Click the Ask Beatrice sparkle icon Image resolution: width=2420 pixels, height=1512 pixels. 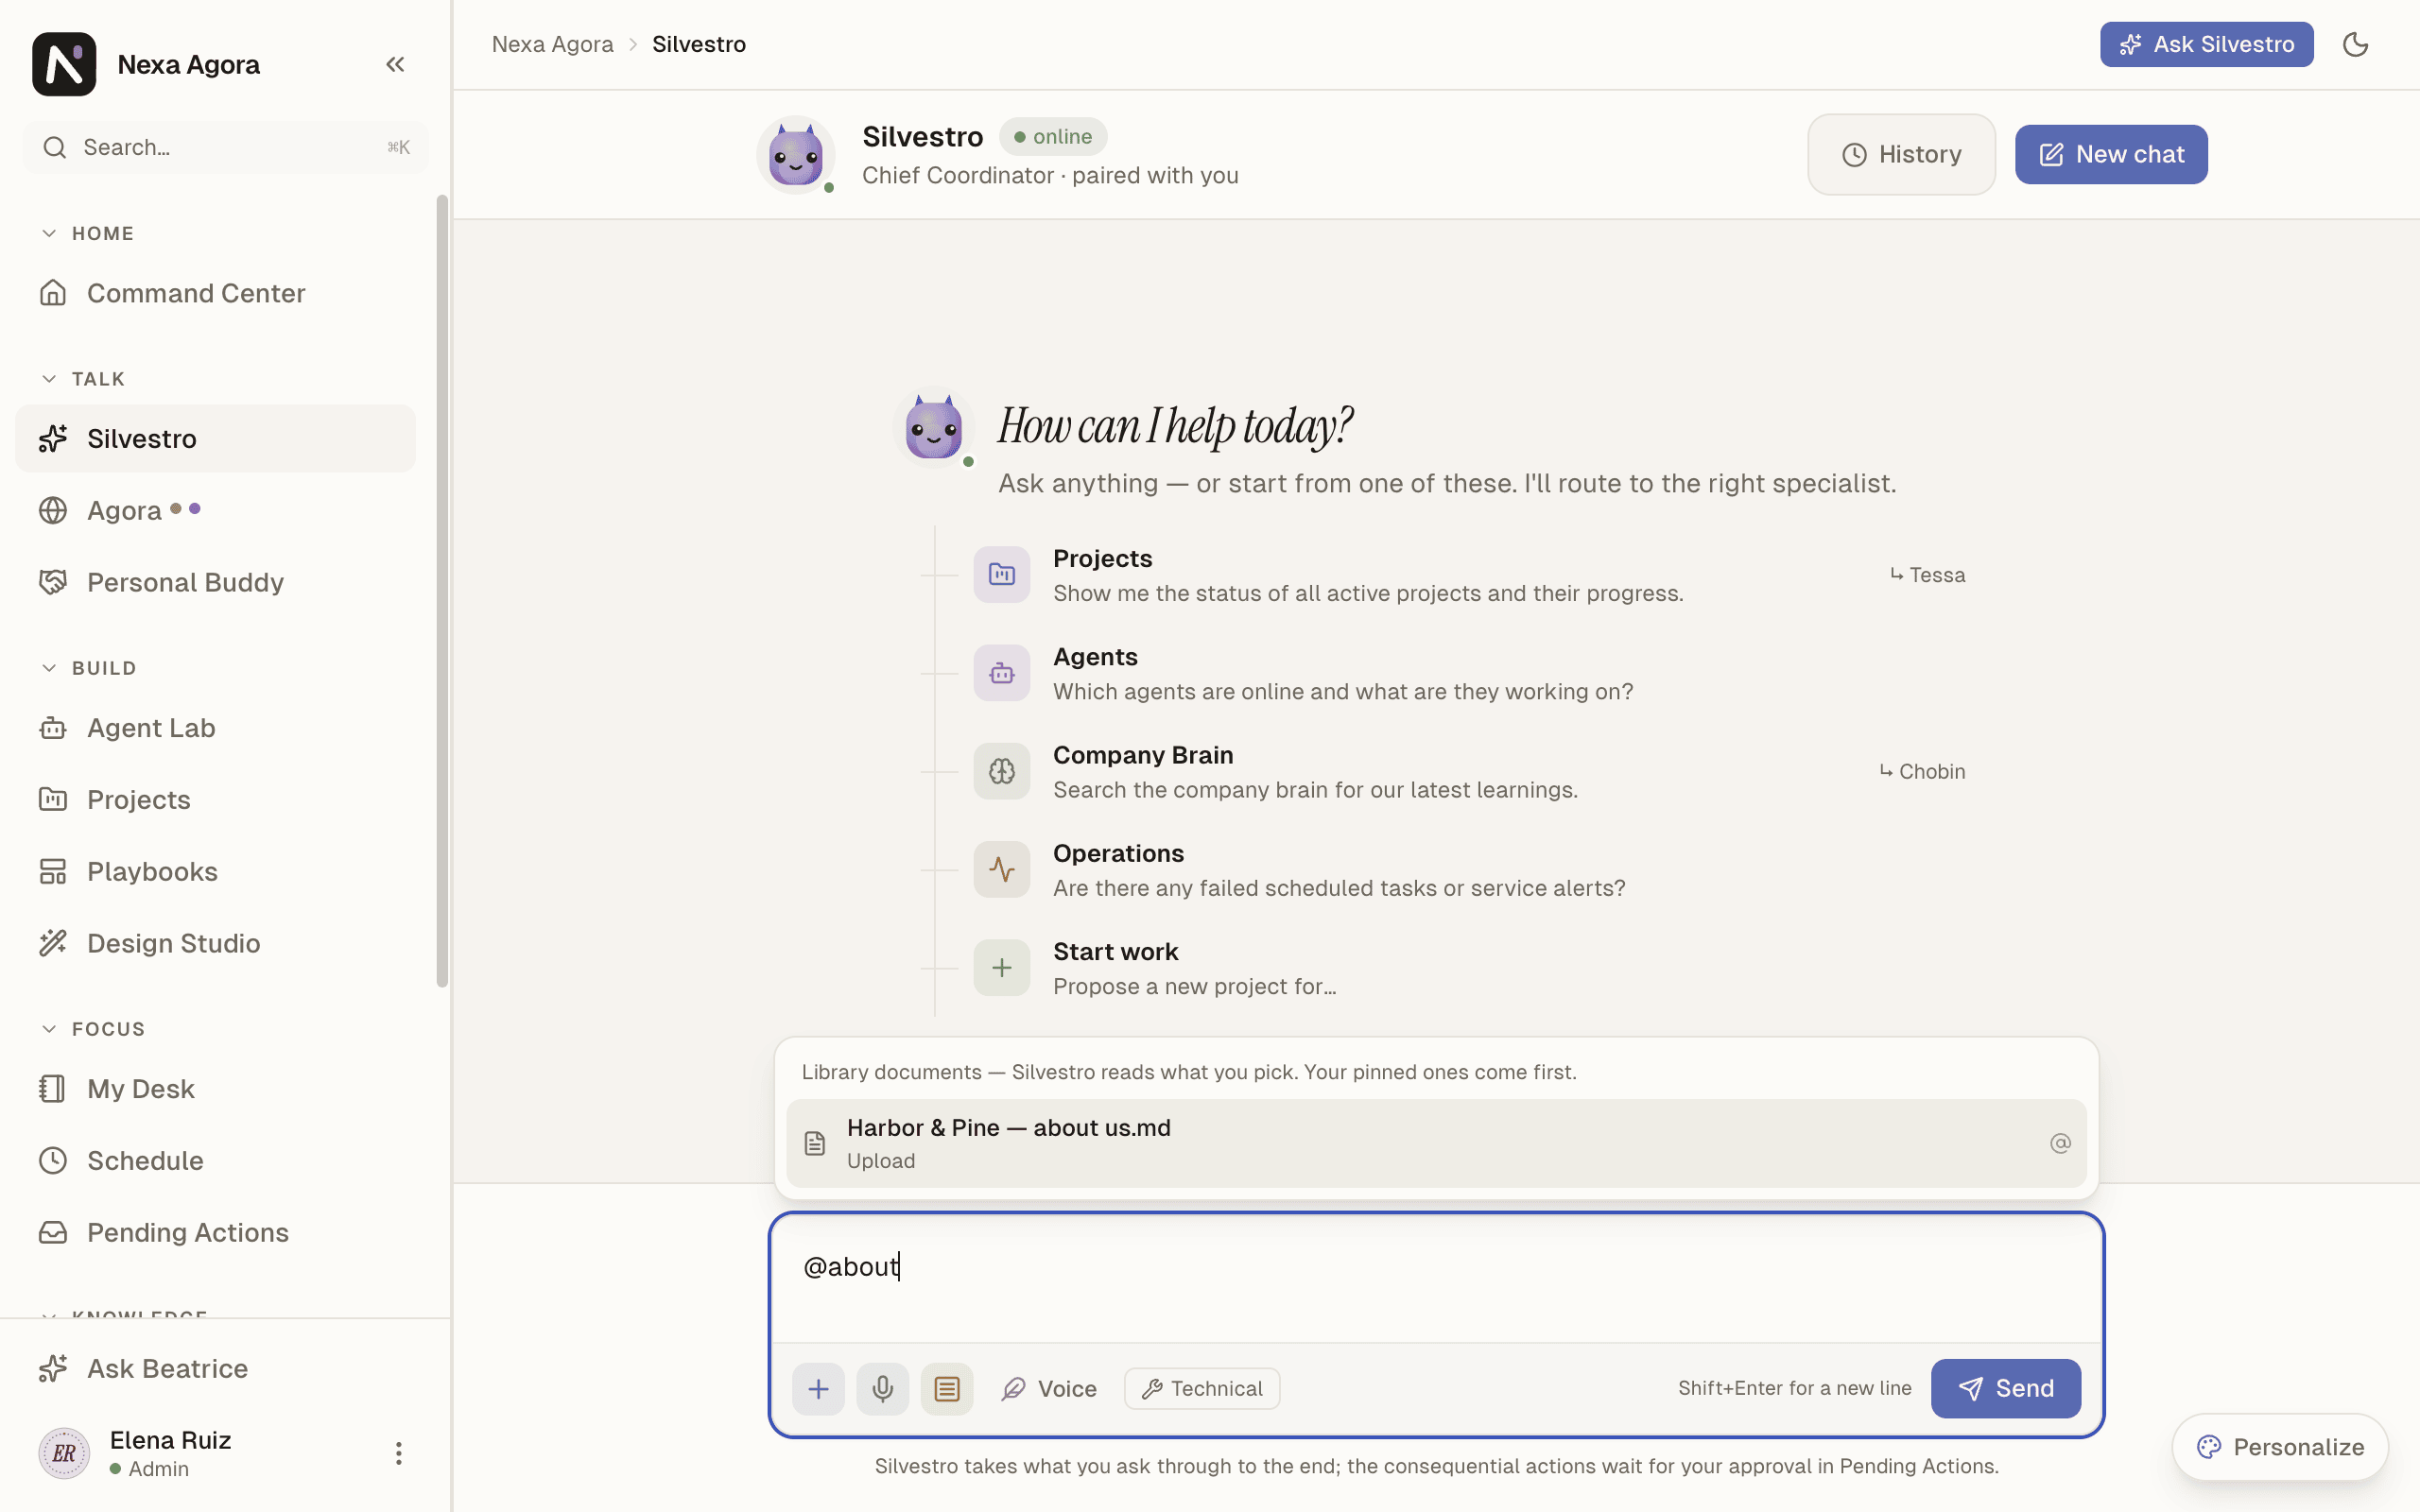[53, 1368]
